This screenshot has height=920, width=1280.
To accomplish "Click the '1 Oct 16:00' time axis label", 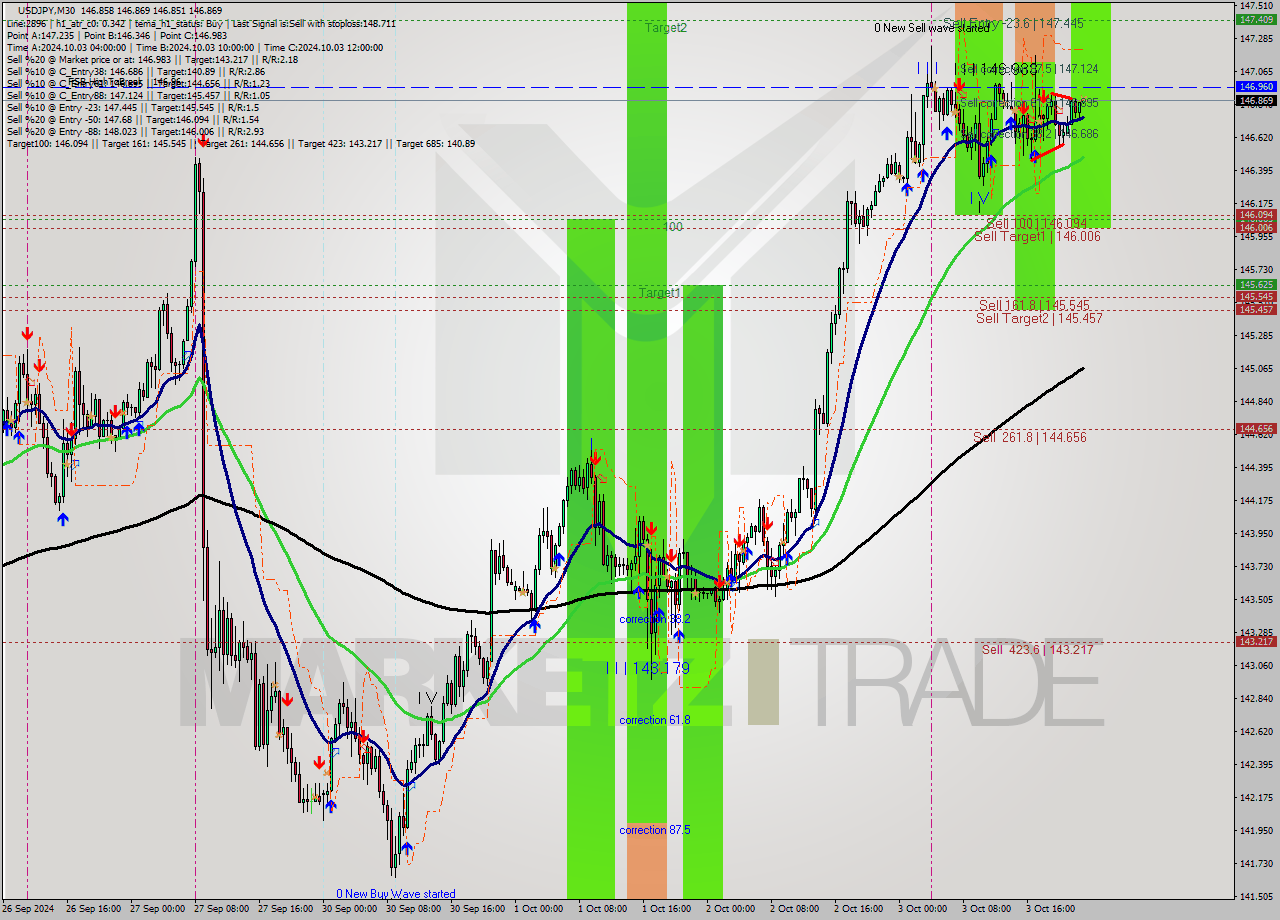I will tap(666, 909).
